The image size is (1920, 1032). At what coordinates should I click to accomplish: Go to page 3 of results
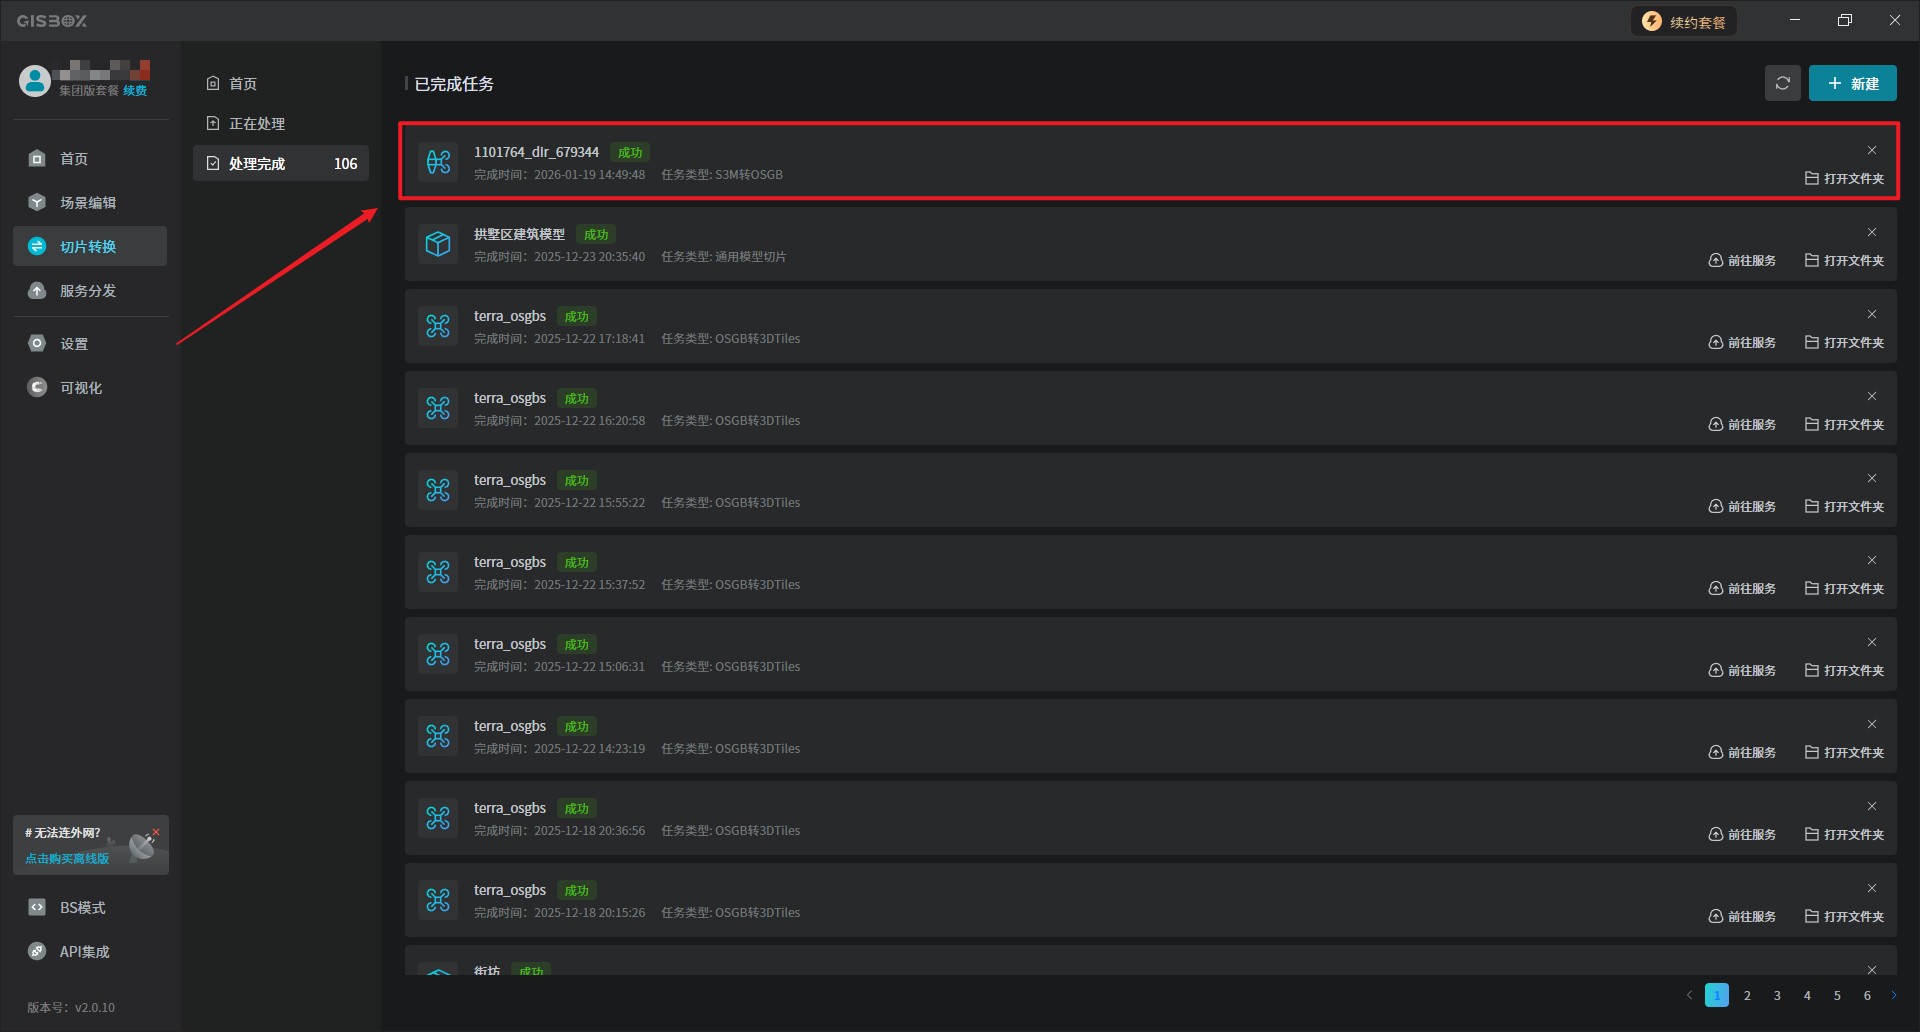pyautogui.click(x=1777, y=996)
